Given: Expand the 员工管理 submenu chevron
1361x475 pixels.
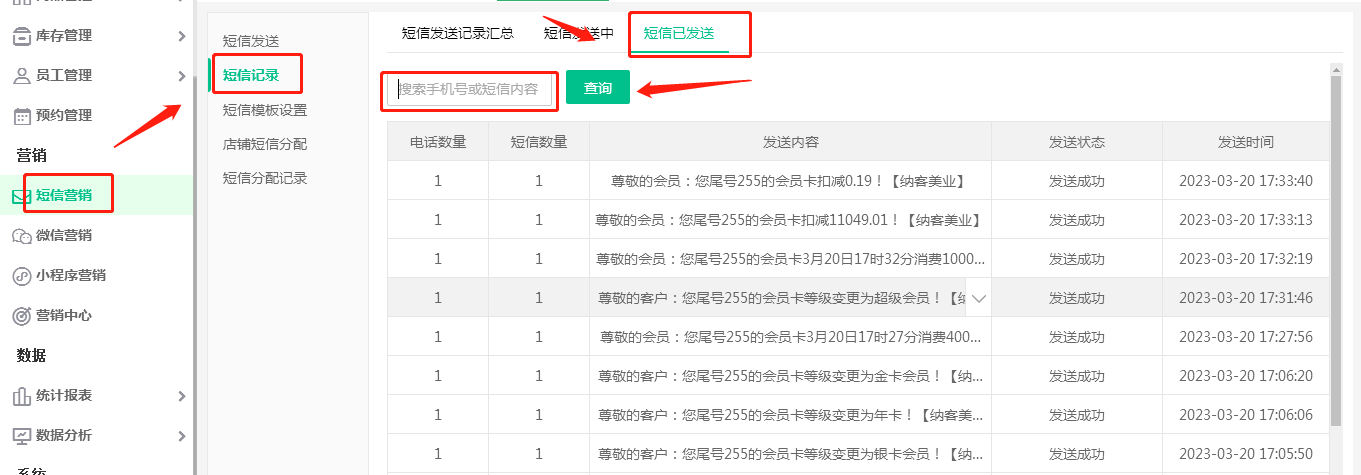Looking at the screenshot, I should coord(181,76).
